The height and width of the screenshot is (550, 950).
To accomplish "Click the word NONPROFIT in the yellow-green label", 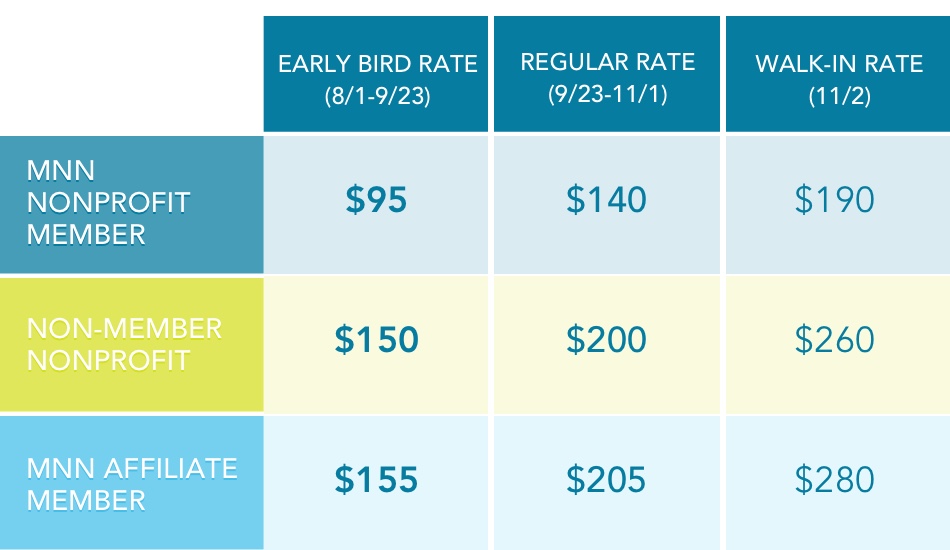I will (108, 360).
